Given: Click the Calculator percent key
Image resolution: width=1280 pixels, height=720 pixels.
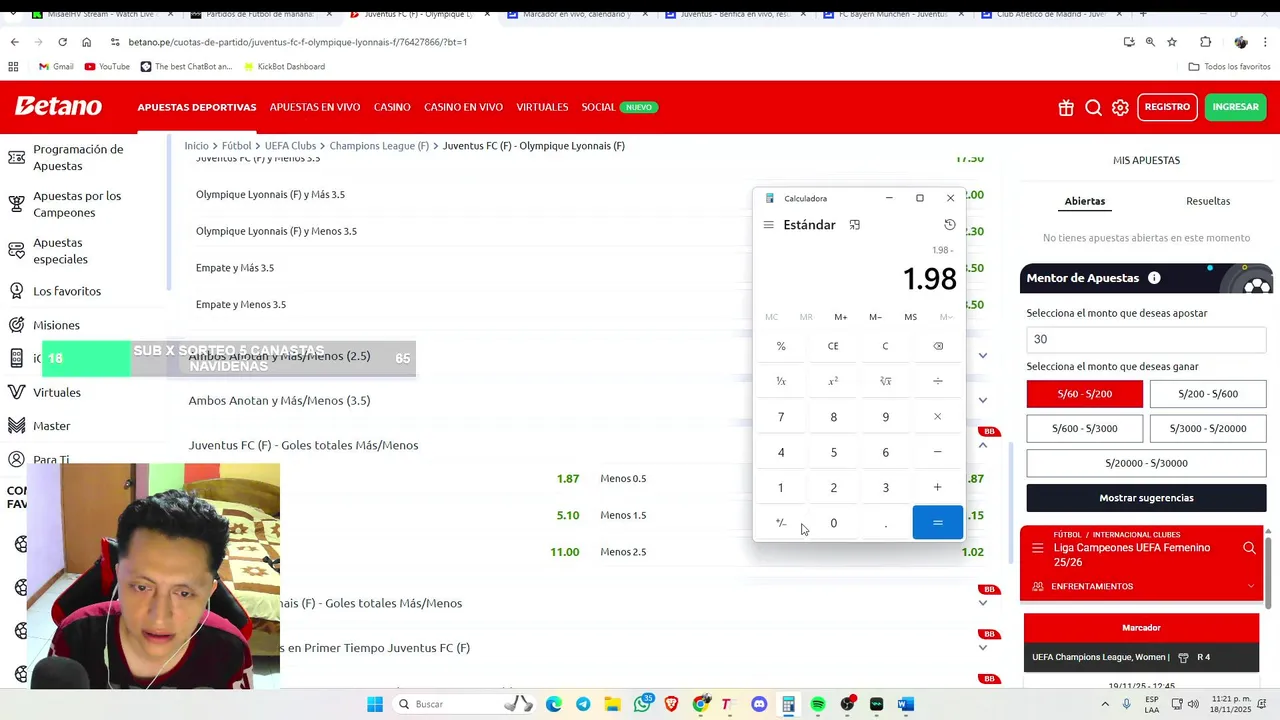Looking at the screenshot, I should (x=781, y=346).
